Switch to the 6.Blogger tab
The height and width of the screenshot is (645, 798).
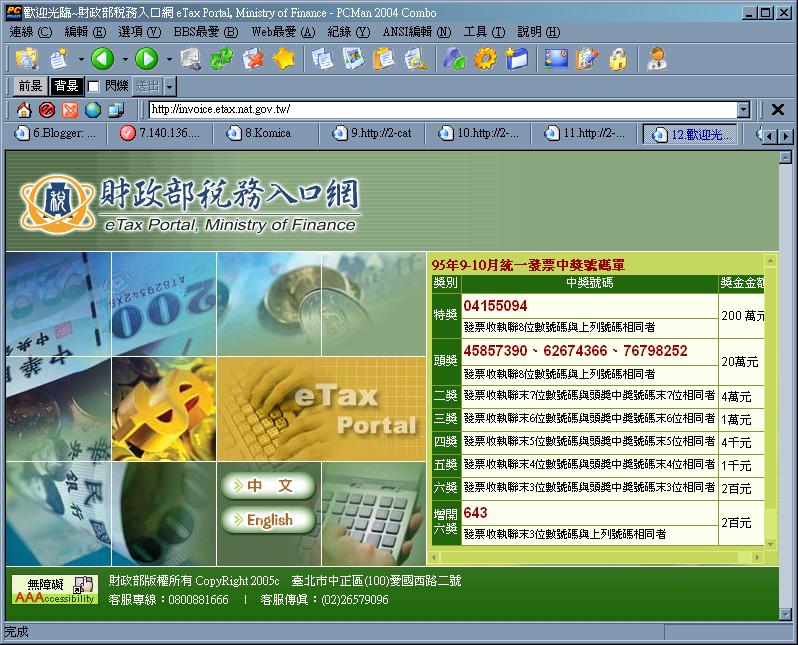click(x=56, y=133)
